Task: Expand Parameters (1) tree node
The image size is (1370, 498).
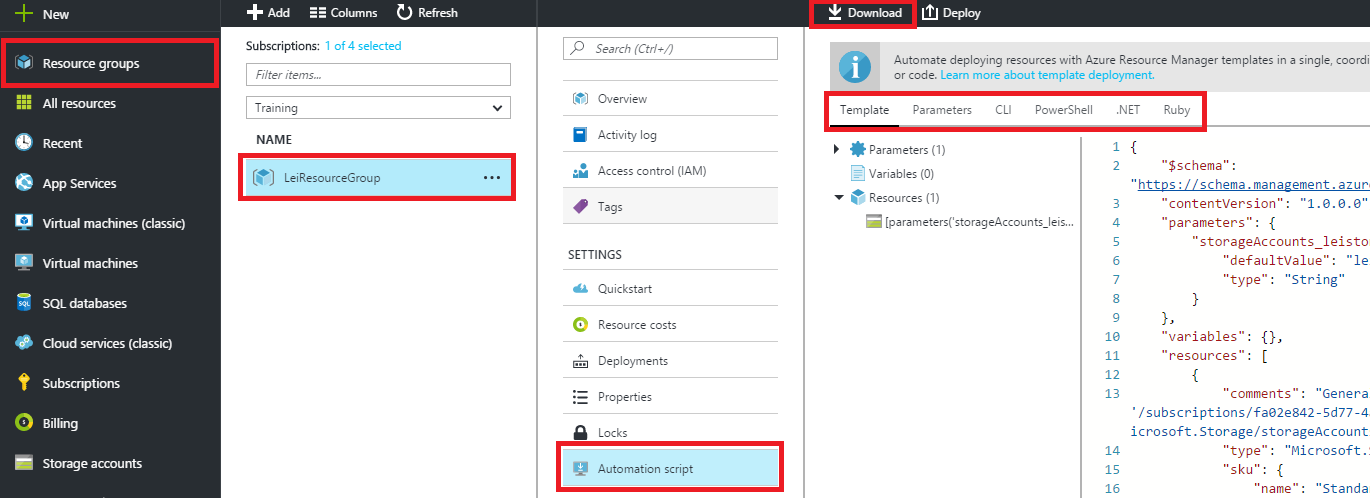Action: tap(836, 150)
